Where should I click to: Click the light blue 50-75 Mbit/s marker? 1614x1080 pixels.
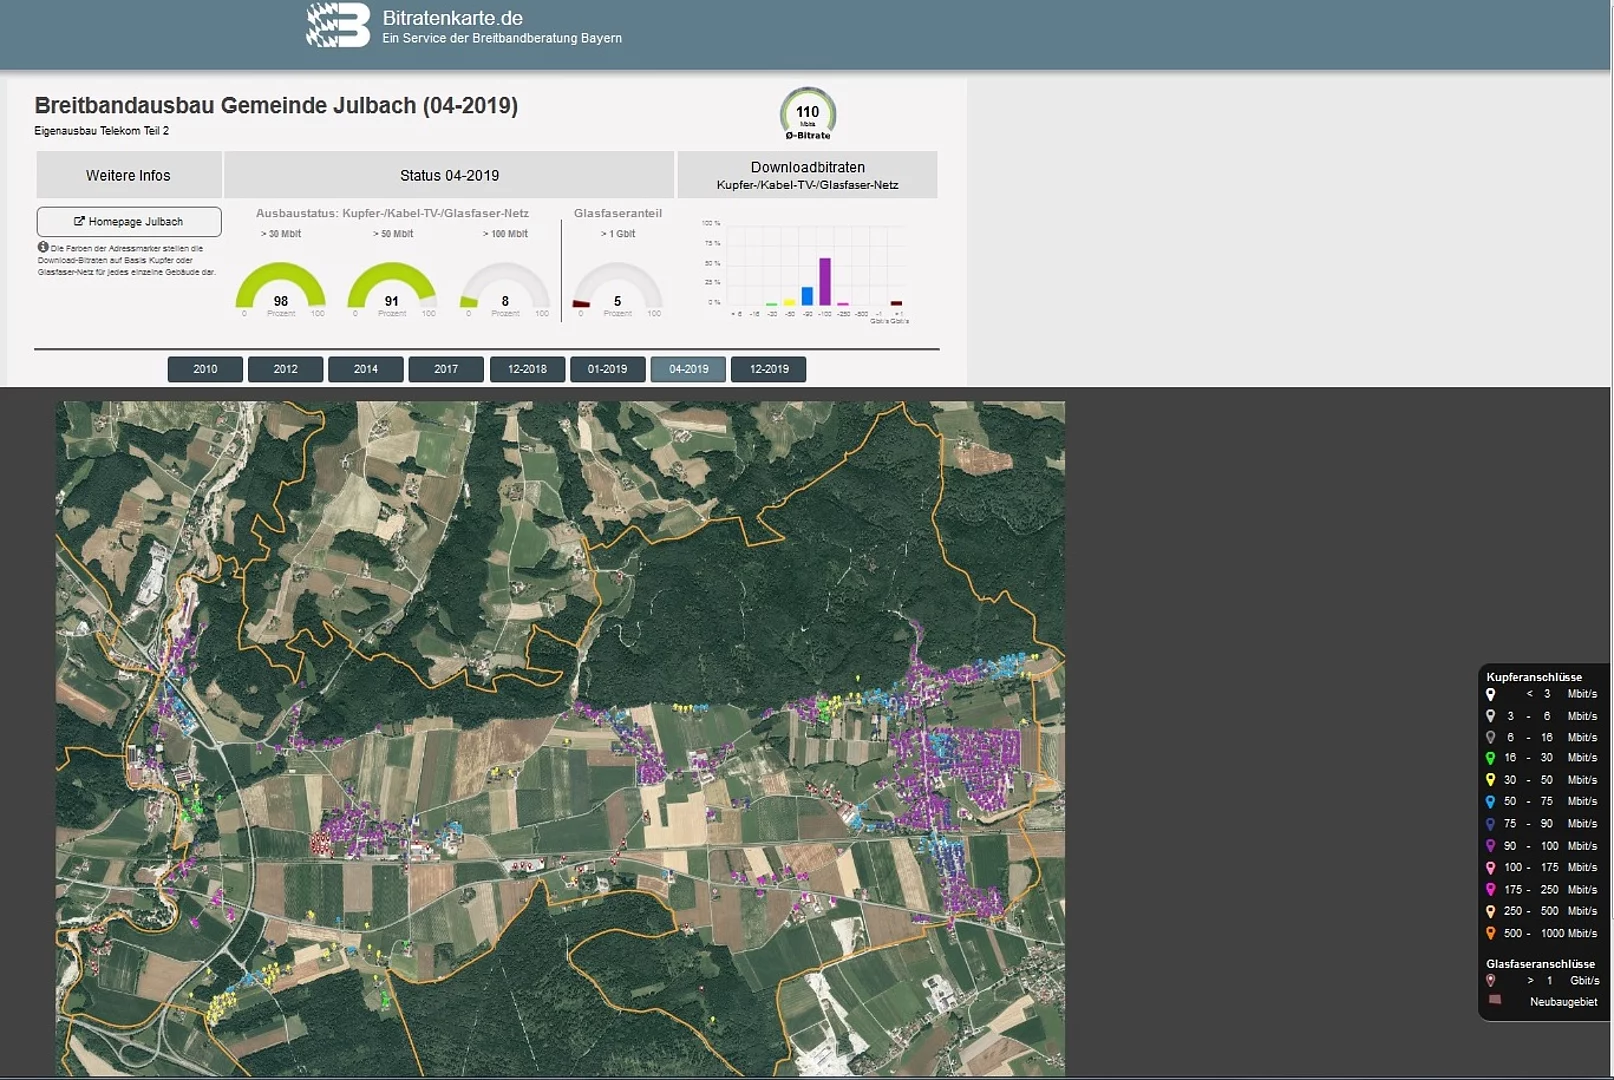pos(1490,802)
